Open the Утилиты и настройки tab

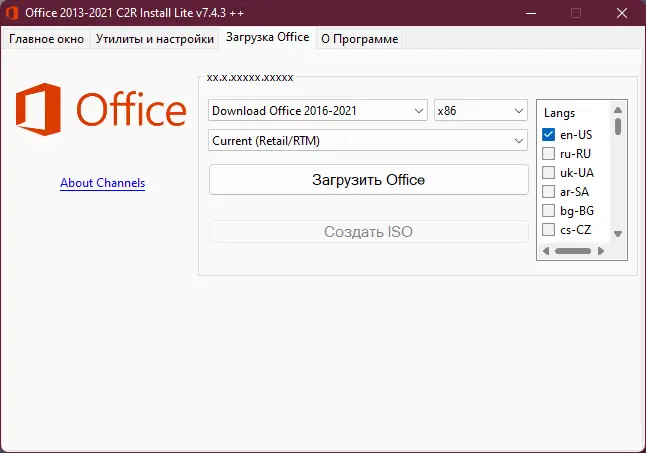[x=154, y=39]
